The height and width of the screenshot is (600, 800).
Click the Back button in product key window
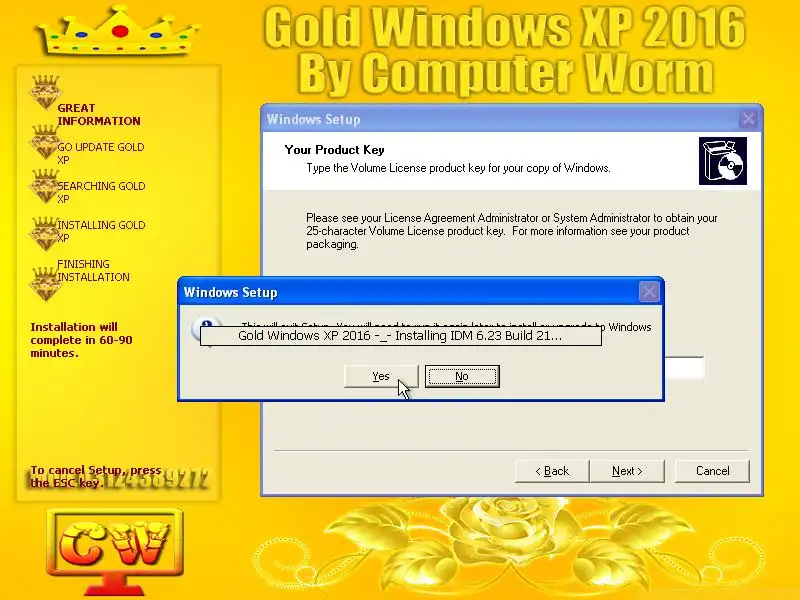[x=552, y=471]
